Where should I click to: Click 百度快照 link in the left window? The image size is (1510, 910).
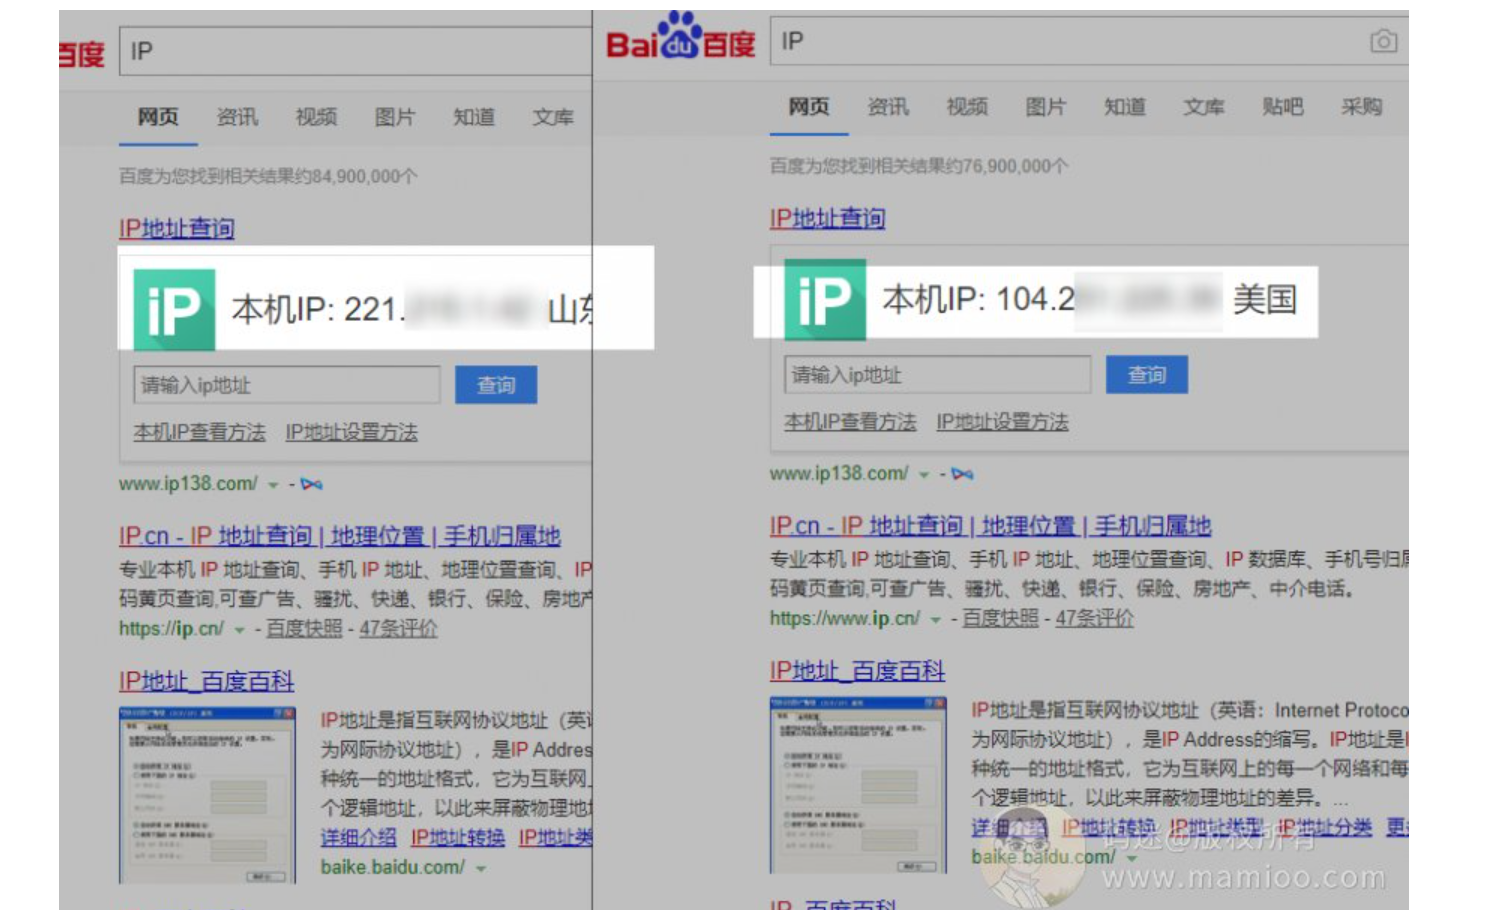click(304, 629)
